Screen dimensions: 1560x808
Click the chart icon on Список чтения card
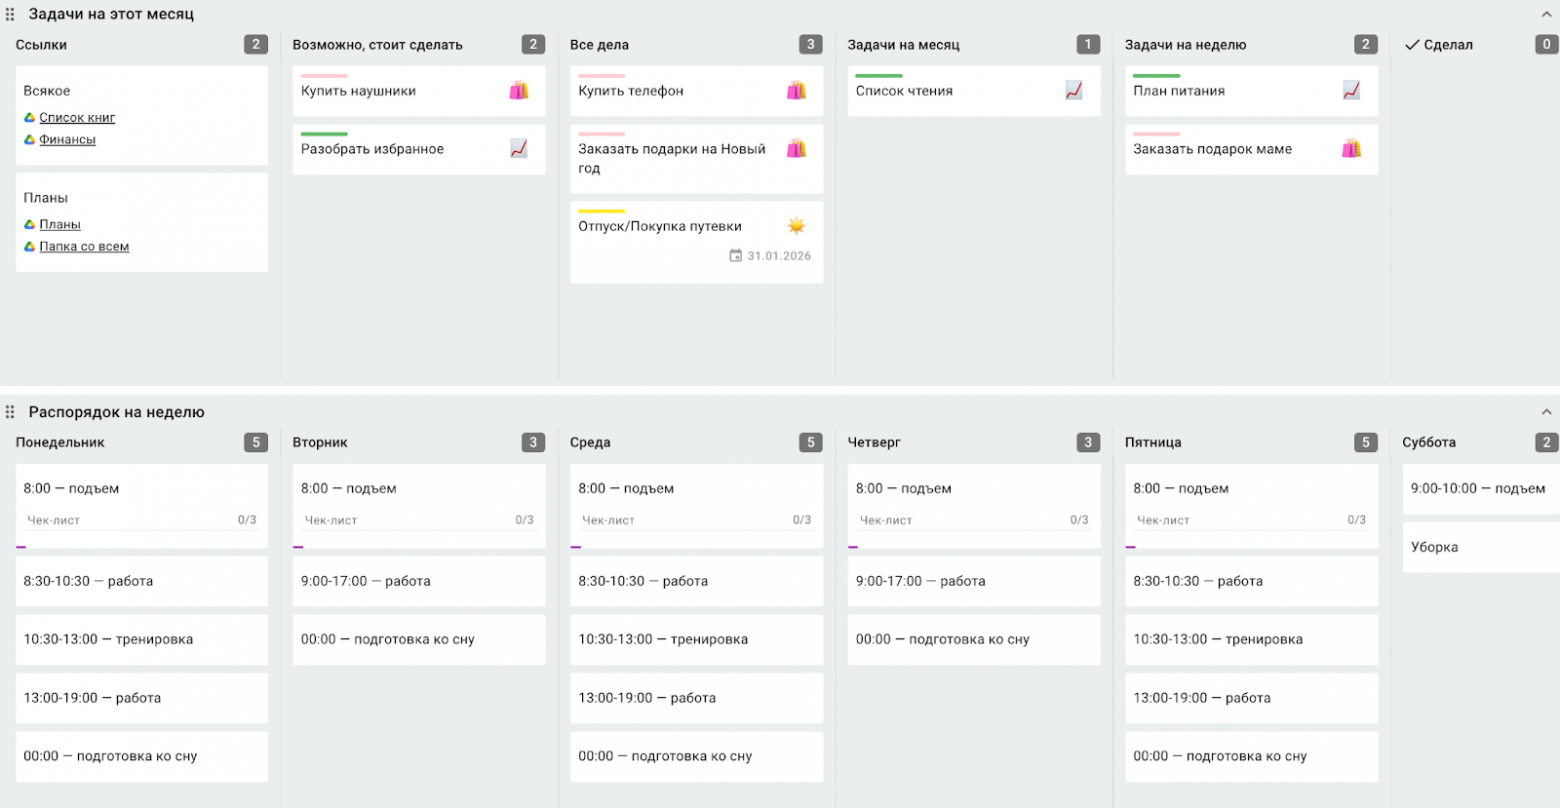pos(1073,91)
